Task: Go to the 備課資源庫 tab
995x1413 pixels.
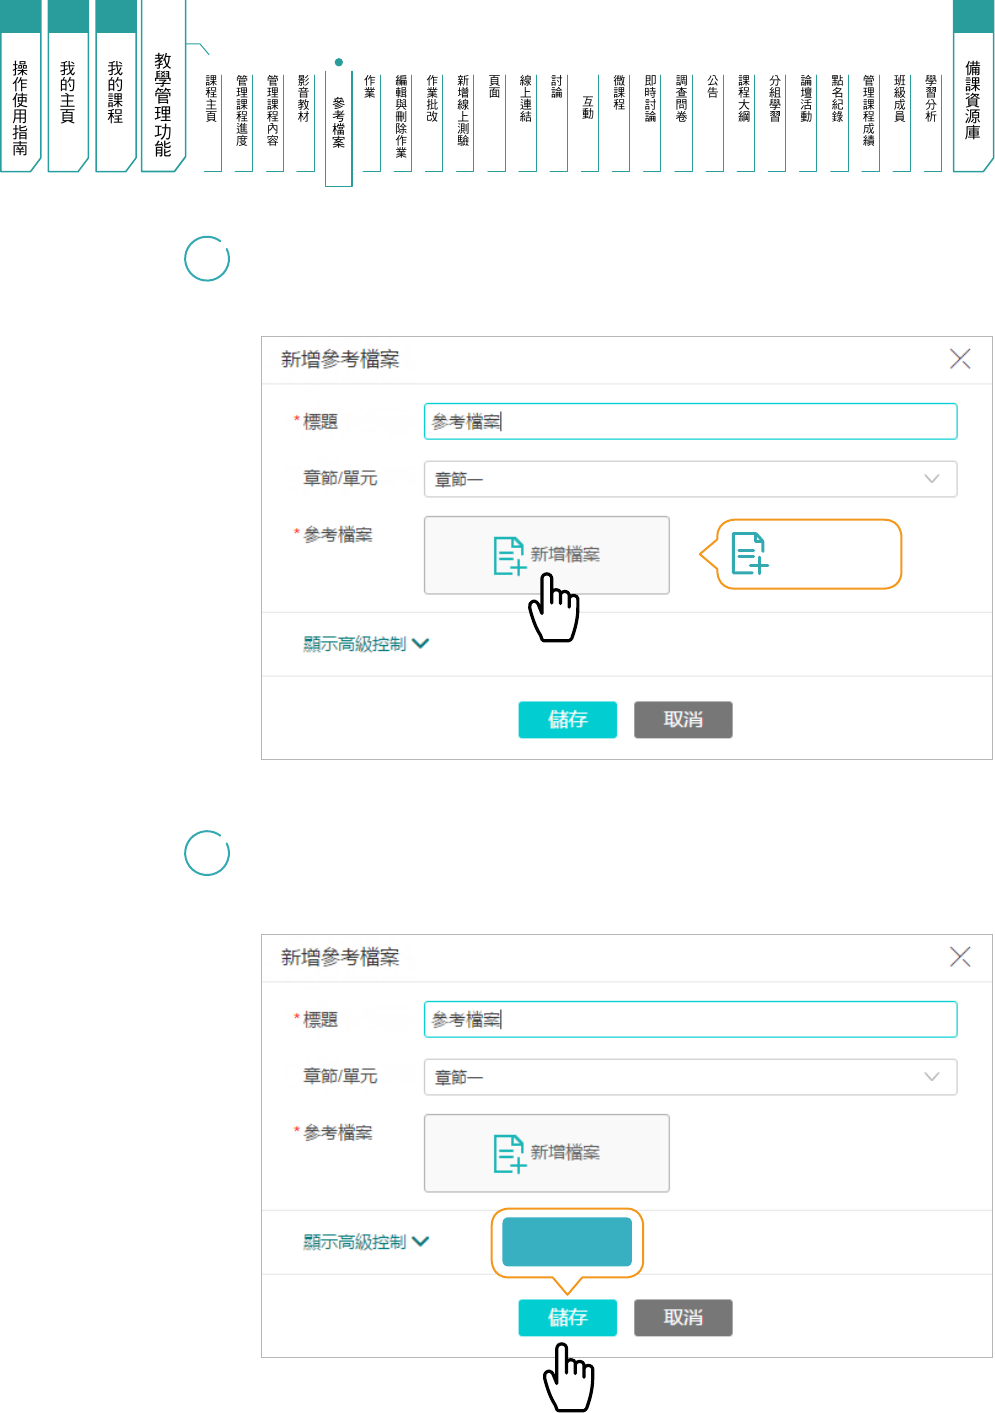Action: 972,100
